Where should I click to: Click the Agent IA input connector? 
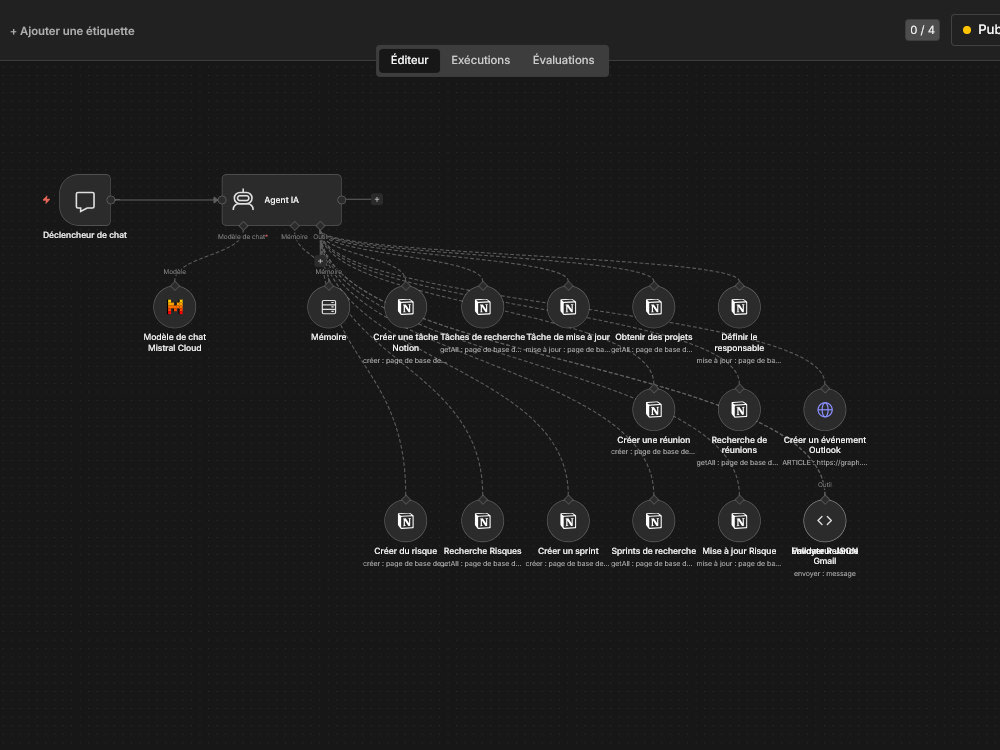coord(221,200)
